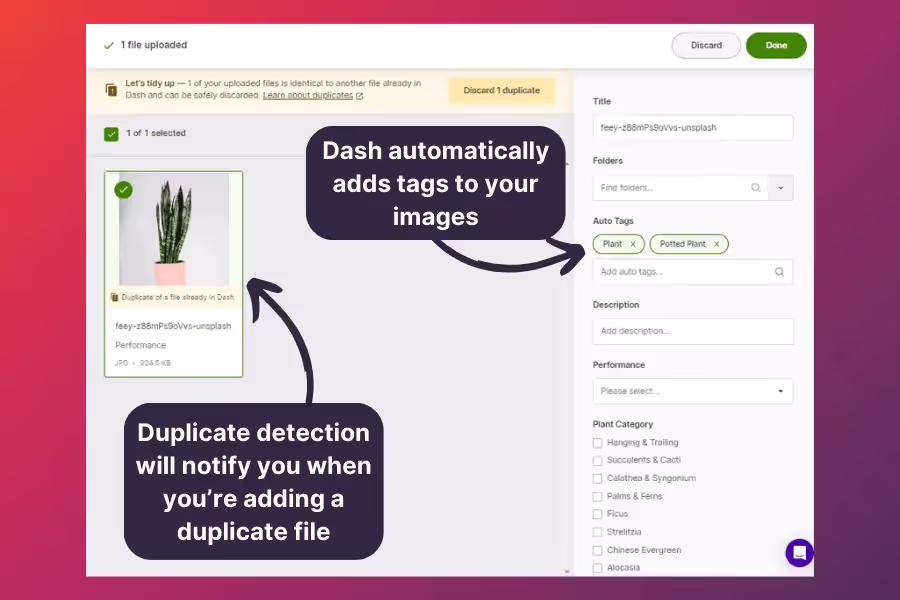Viewport: 900px width, 600px height.
Task: Check the Chinese Evergreen box
Action: point(598,550)
